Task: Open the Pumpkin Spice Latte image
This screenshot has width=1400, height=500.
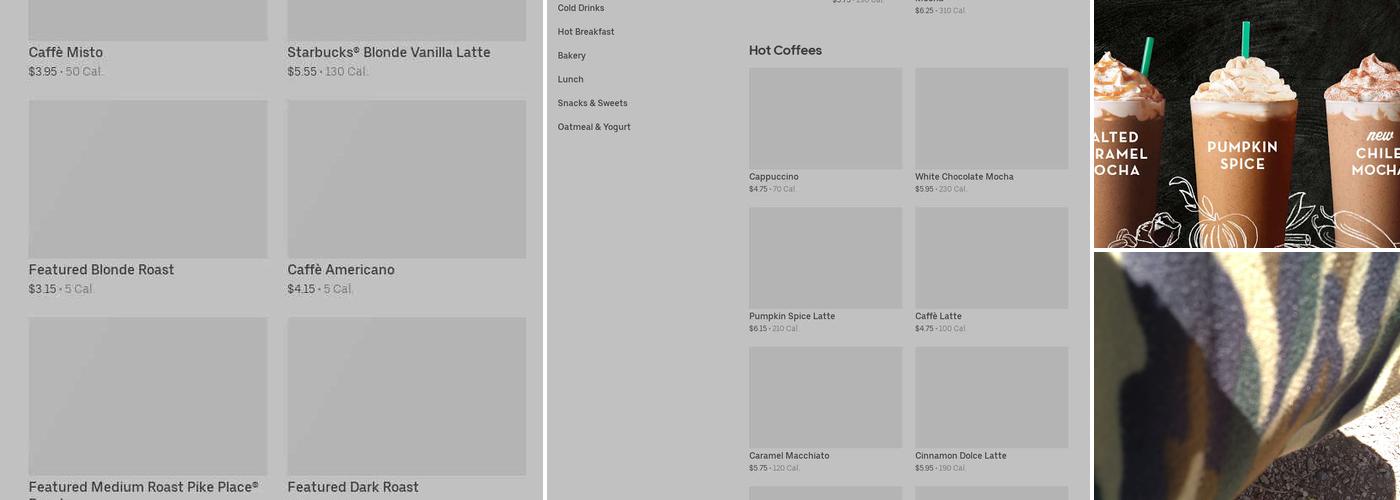Action: (x=825, y=258)
